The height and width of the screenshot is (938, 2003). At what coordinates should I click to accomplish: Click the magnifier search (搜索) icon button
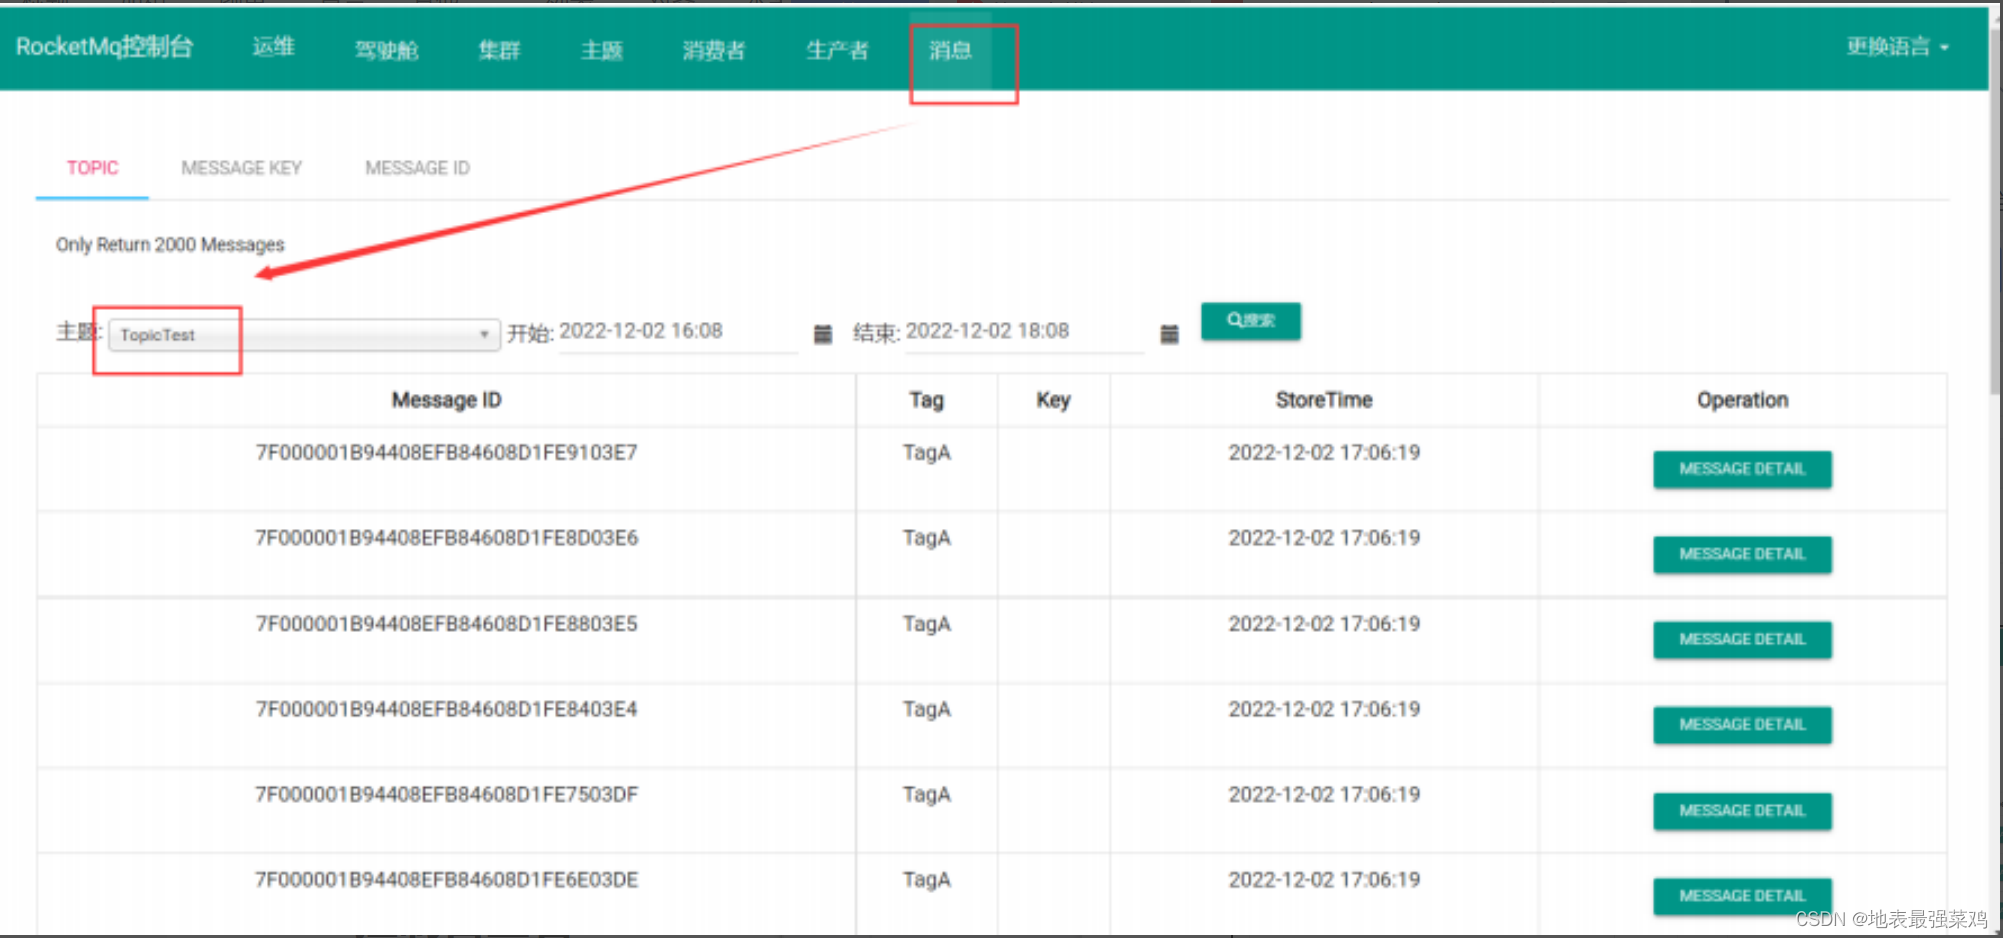(1249, 321)
